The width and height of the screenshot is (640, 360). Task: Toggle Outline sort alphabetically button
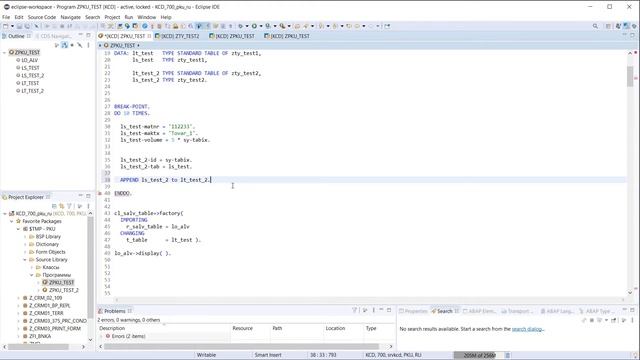(64, 45)
